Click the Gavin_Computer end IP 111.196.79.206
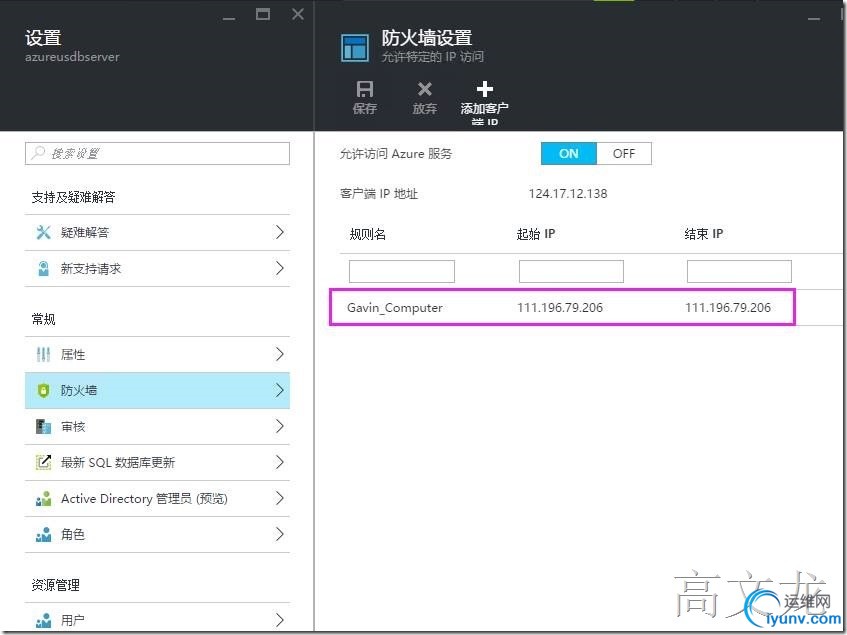 pyautogui.click(x=728, y=308)
